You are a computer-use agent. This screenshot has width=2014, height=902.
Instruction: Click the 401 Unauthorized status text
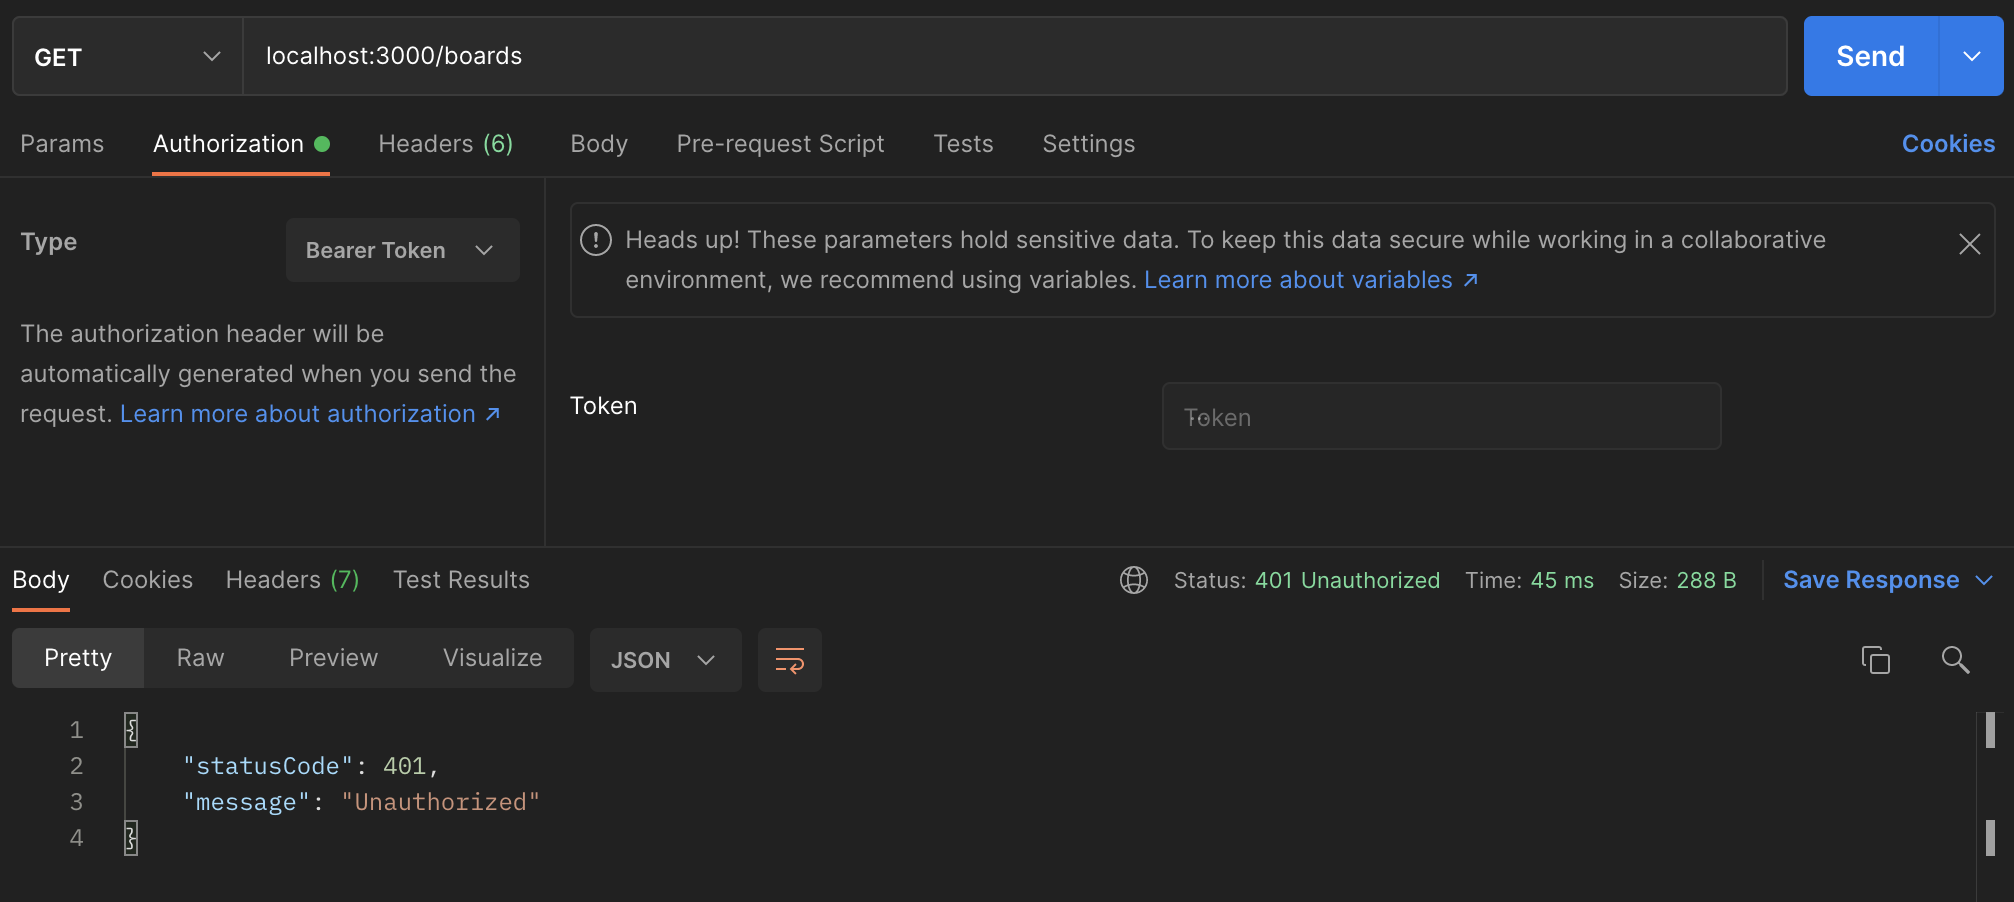coord(1347,580)
